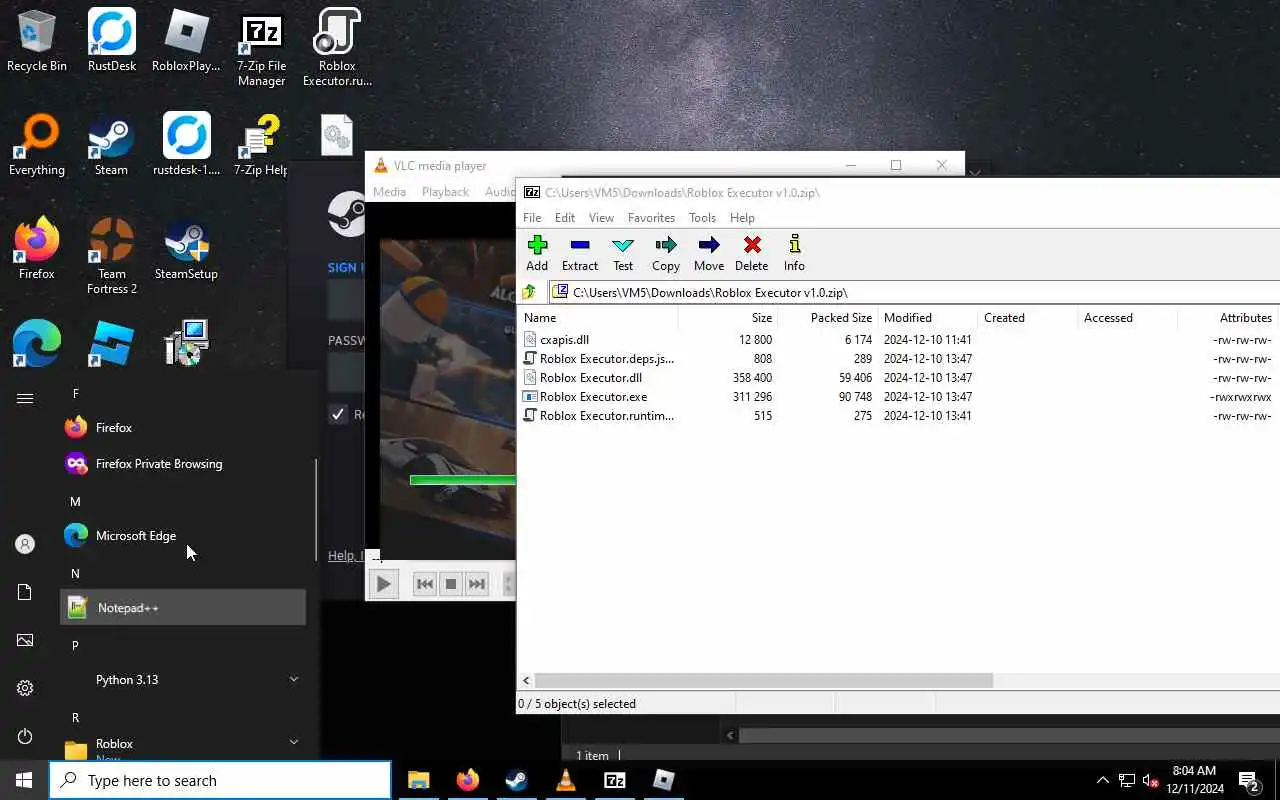Open the File menu in 7-Zip
This screenshot has width=1280, height=800.
pos(532,217)
